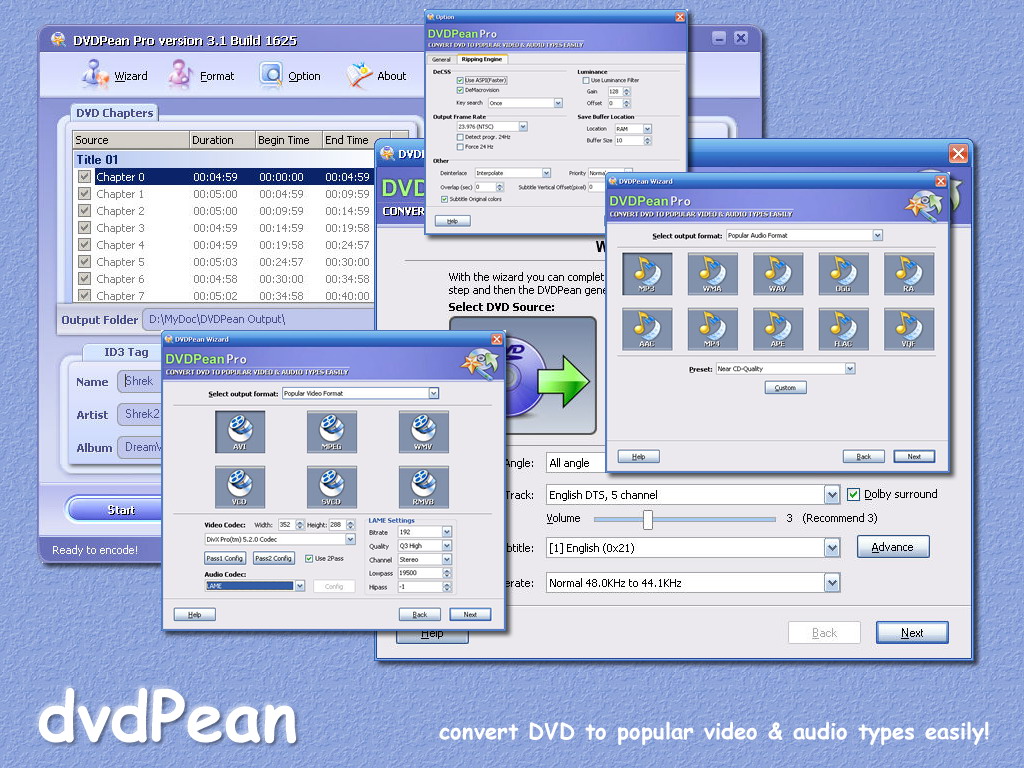1024x768 pixels.
Task: Open the [1] English (0x21) subtitle dropdown
Action: [x=831, y=548]
